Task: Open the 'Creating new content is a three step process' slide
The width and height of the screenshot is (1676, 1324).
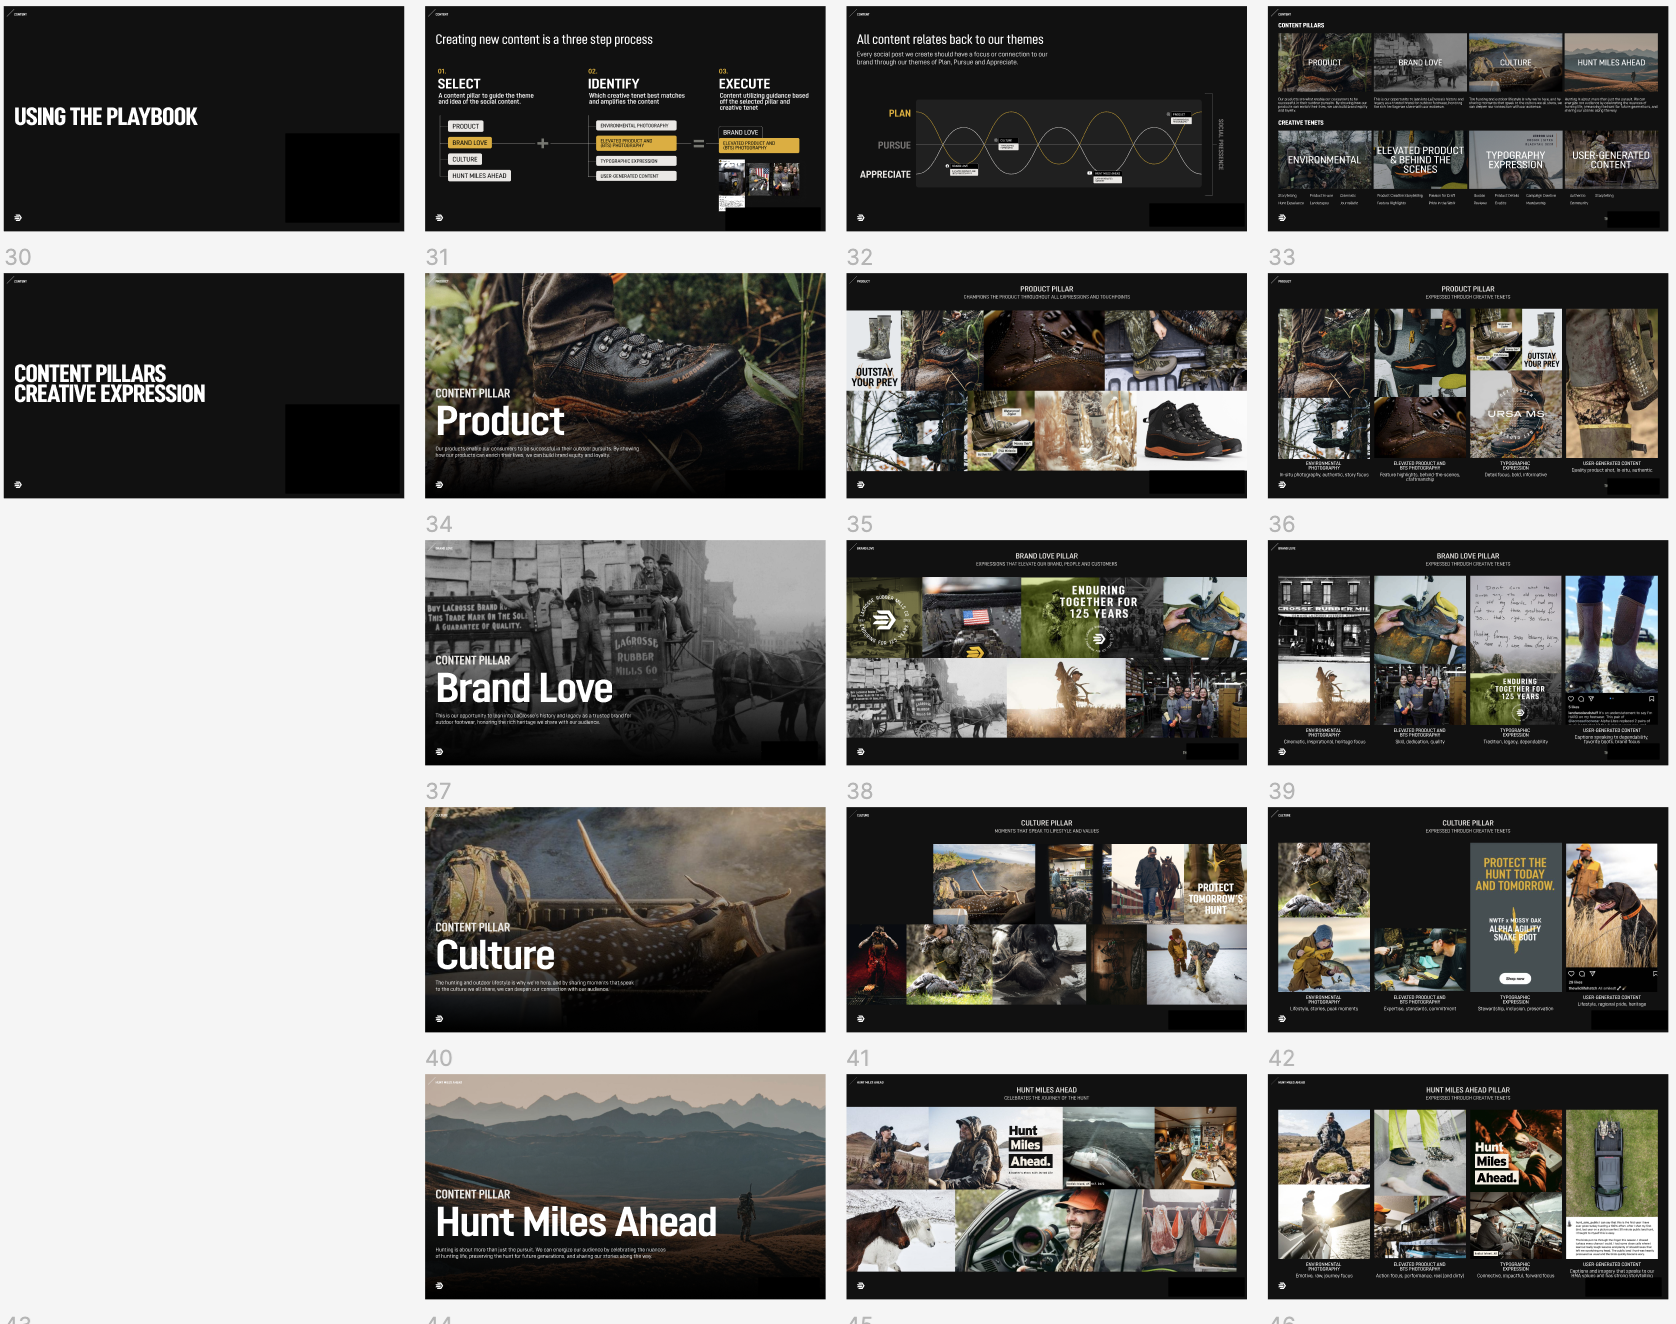Action: (625, 119)
